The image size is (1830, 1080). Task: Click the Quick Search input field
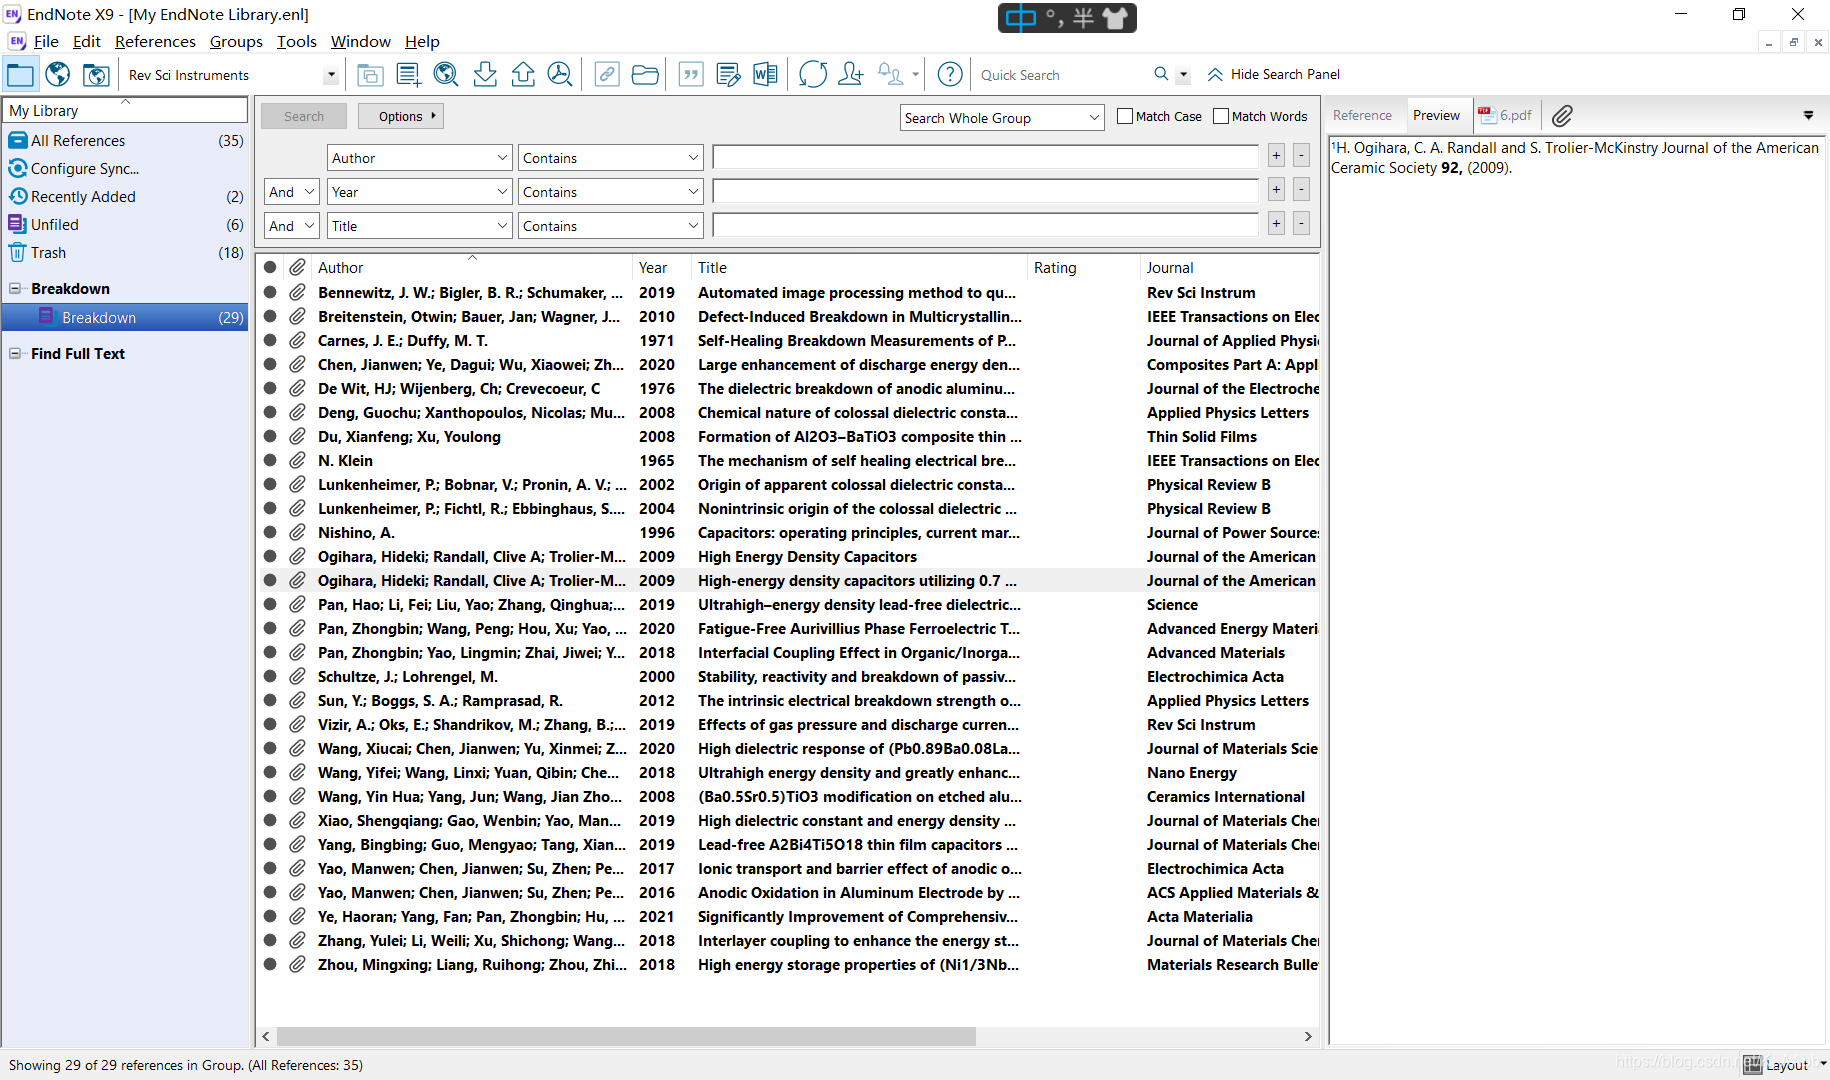pyautogui.click(x=1062, y=75)
